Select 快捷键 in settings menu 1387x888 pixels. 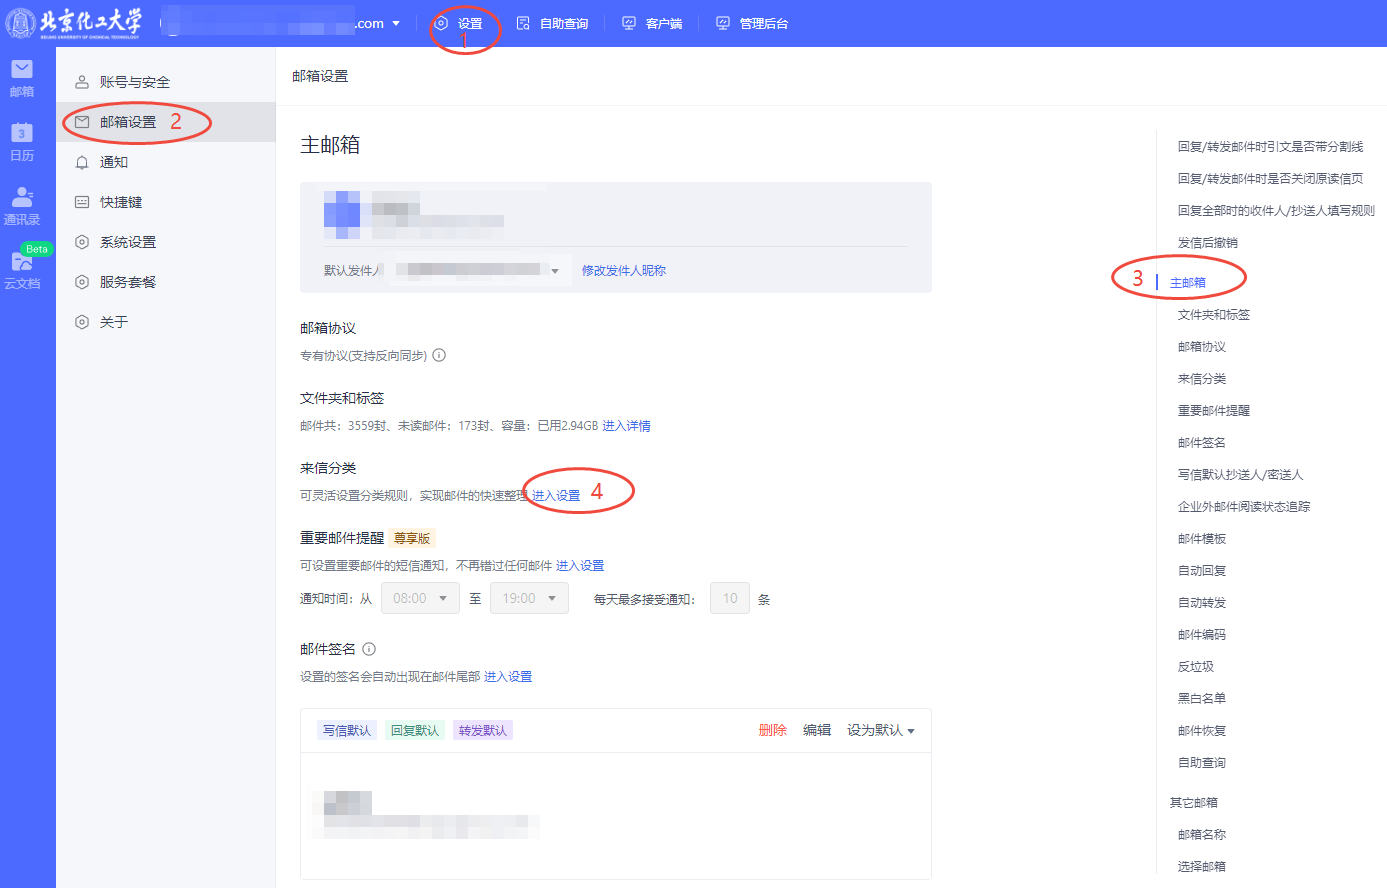[x=121, y=202]
